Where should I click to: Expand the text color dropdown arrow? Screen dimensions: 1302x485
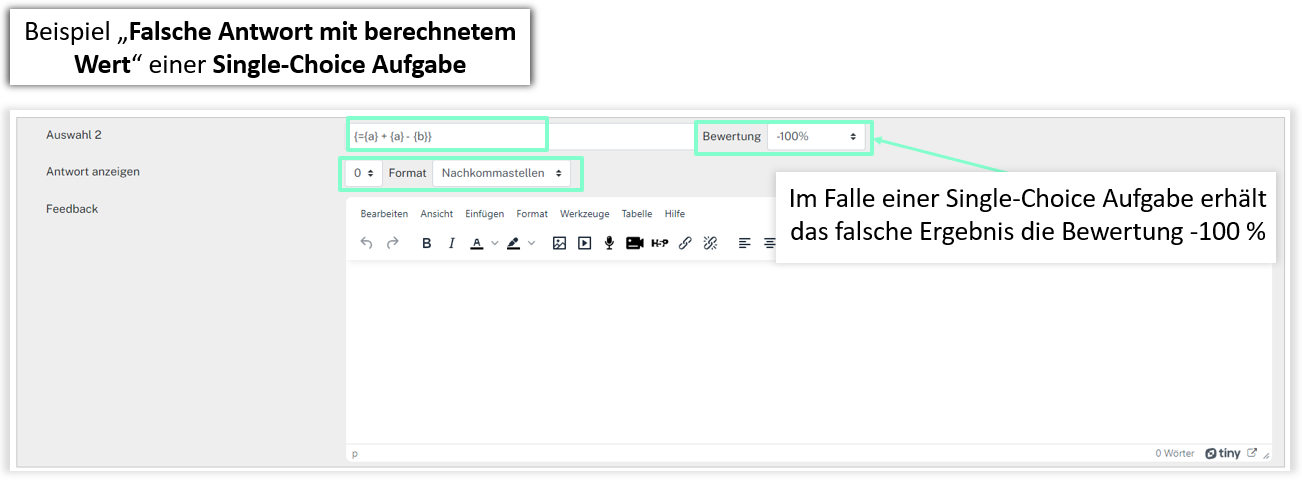(x=495, y=243)
